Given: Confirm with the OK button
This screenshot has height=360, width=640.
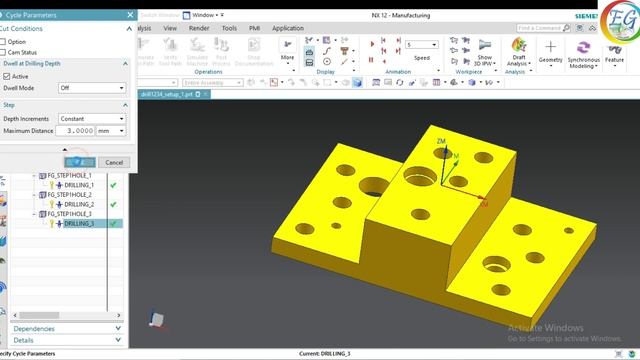Looking at the screenshot, I should (x=80, y=162).
